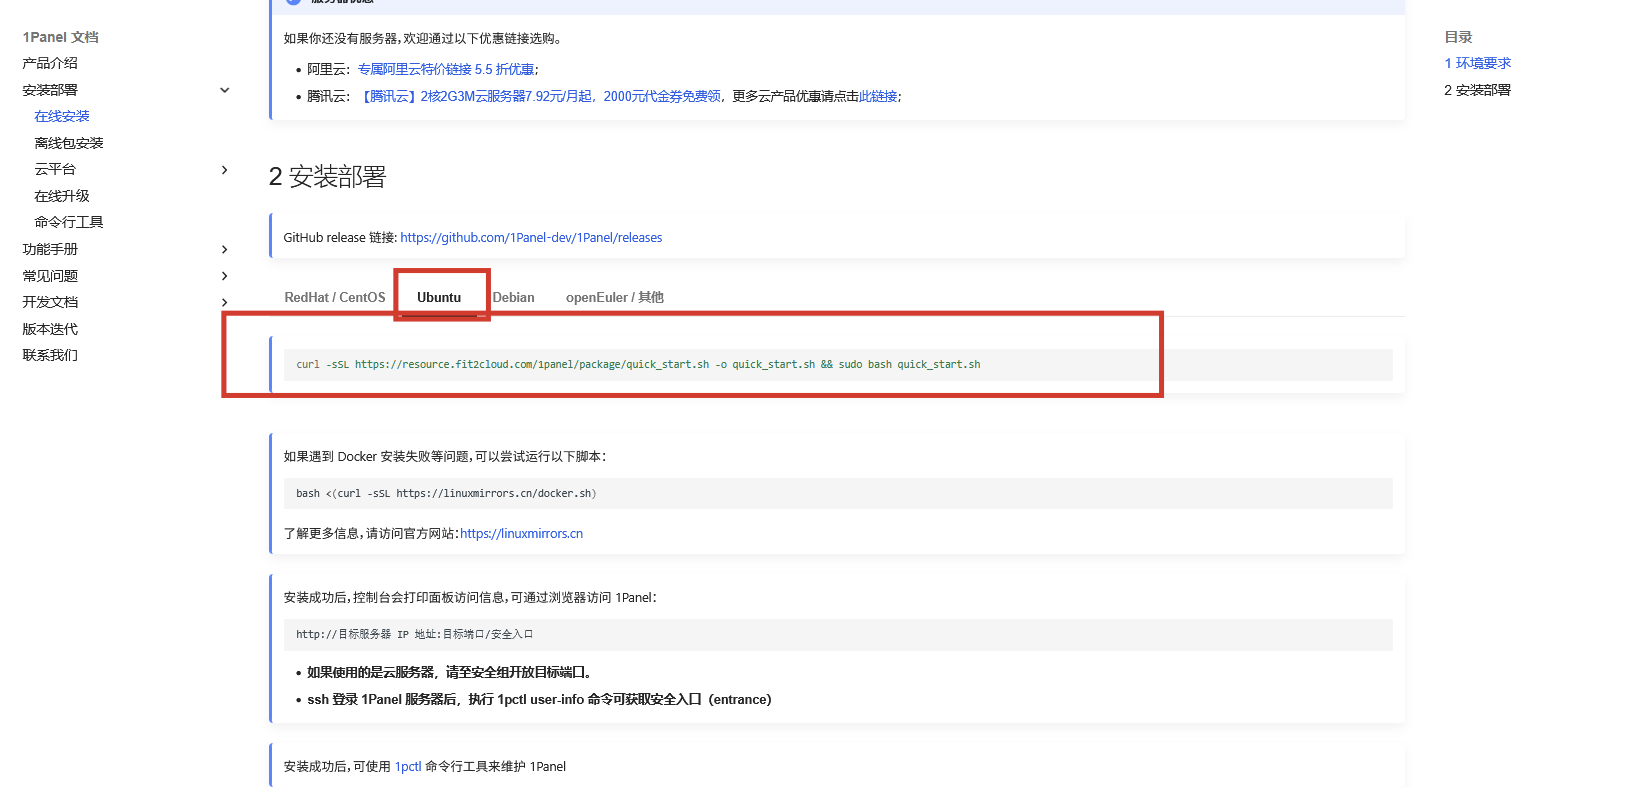This screenshot has height=787, width=1648.
Task: Open the GitHub releases link
Action: pos(531,237)
